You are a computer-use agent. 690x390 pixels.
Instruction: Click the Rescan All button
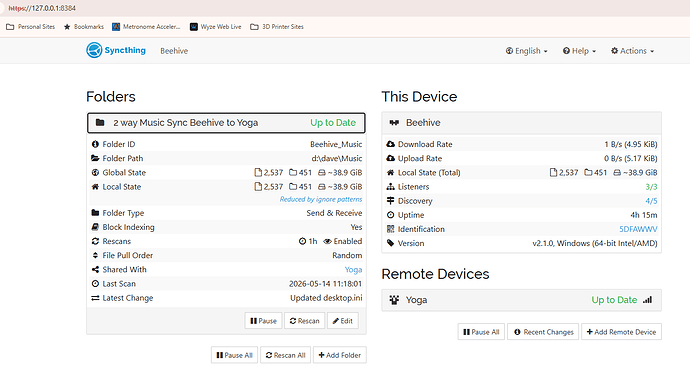[x=286, y=355]
